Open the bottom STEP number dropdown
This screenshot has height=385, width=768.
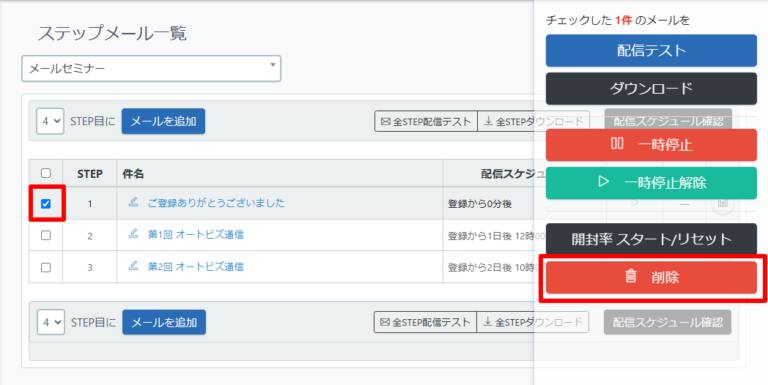click(50, 322)
